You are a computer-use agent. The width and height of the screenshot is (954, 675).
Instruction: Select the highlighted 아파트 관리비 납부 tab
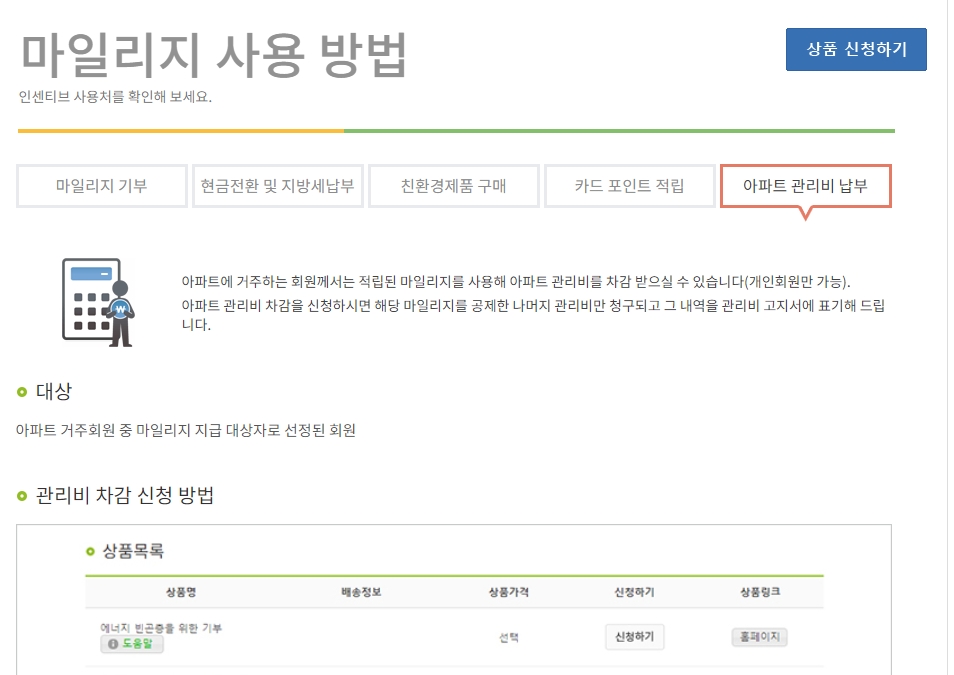click(807, 184)
